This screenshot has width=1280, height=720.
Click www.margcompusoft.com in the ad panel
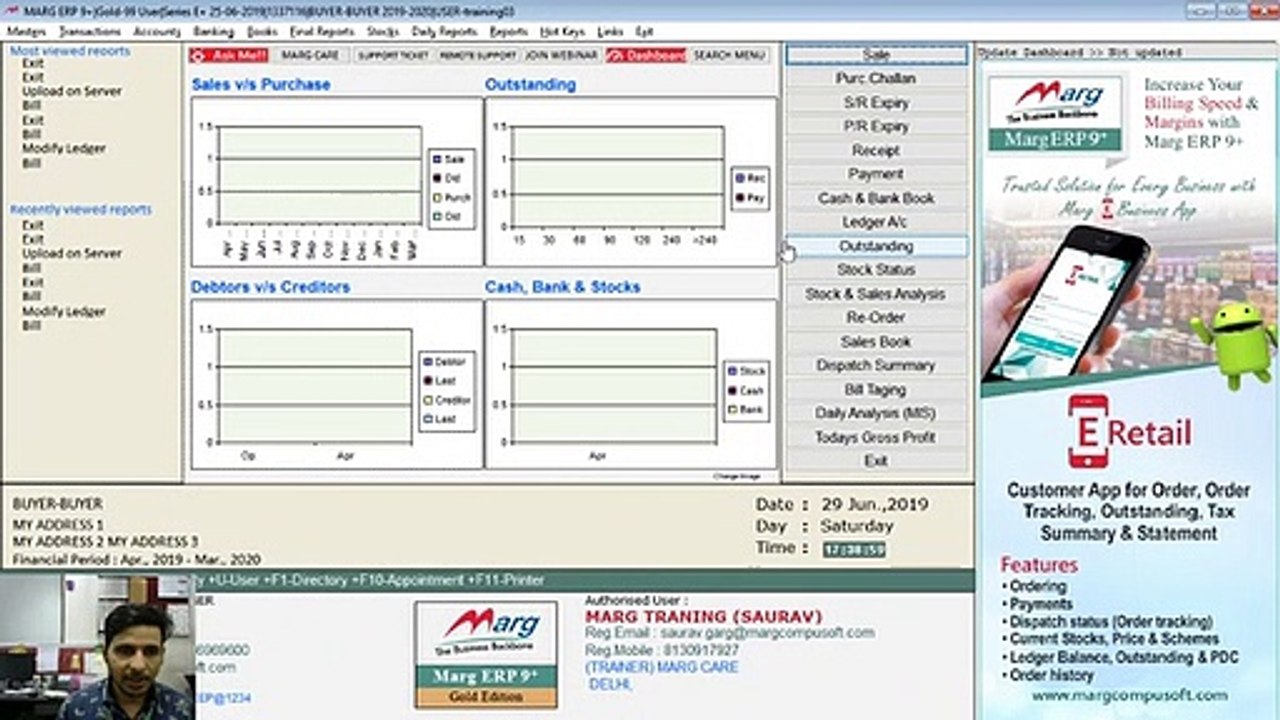[1129, 695]
